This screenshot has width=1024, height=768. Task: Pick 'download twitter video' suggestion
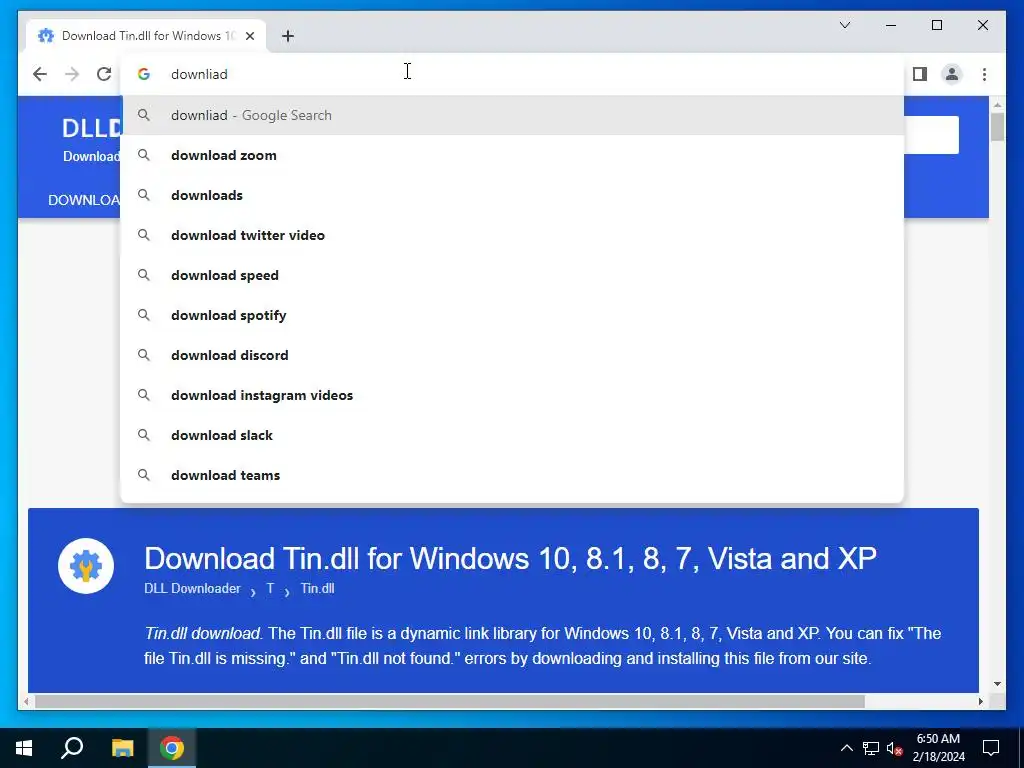(x=513, y=235)
